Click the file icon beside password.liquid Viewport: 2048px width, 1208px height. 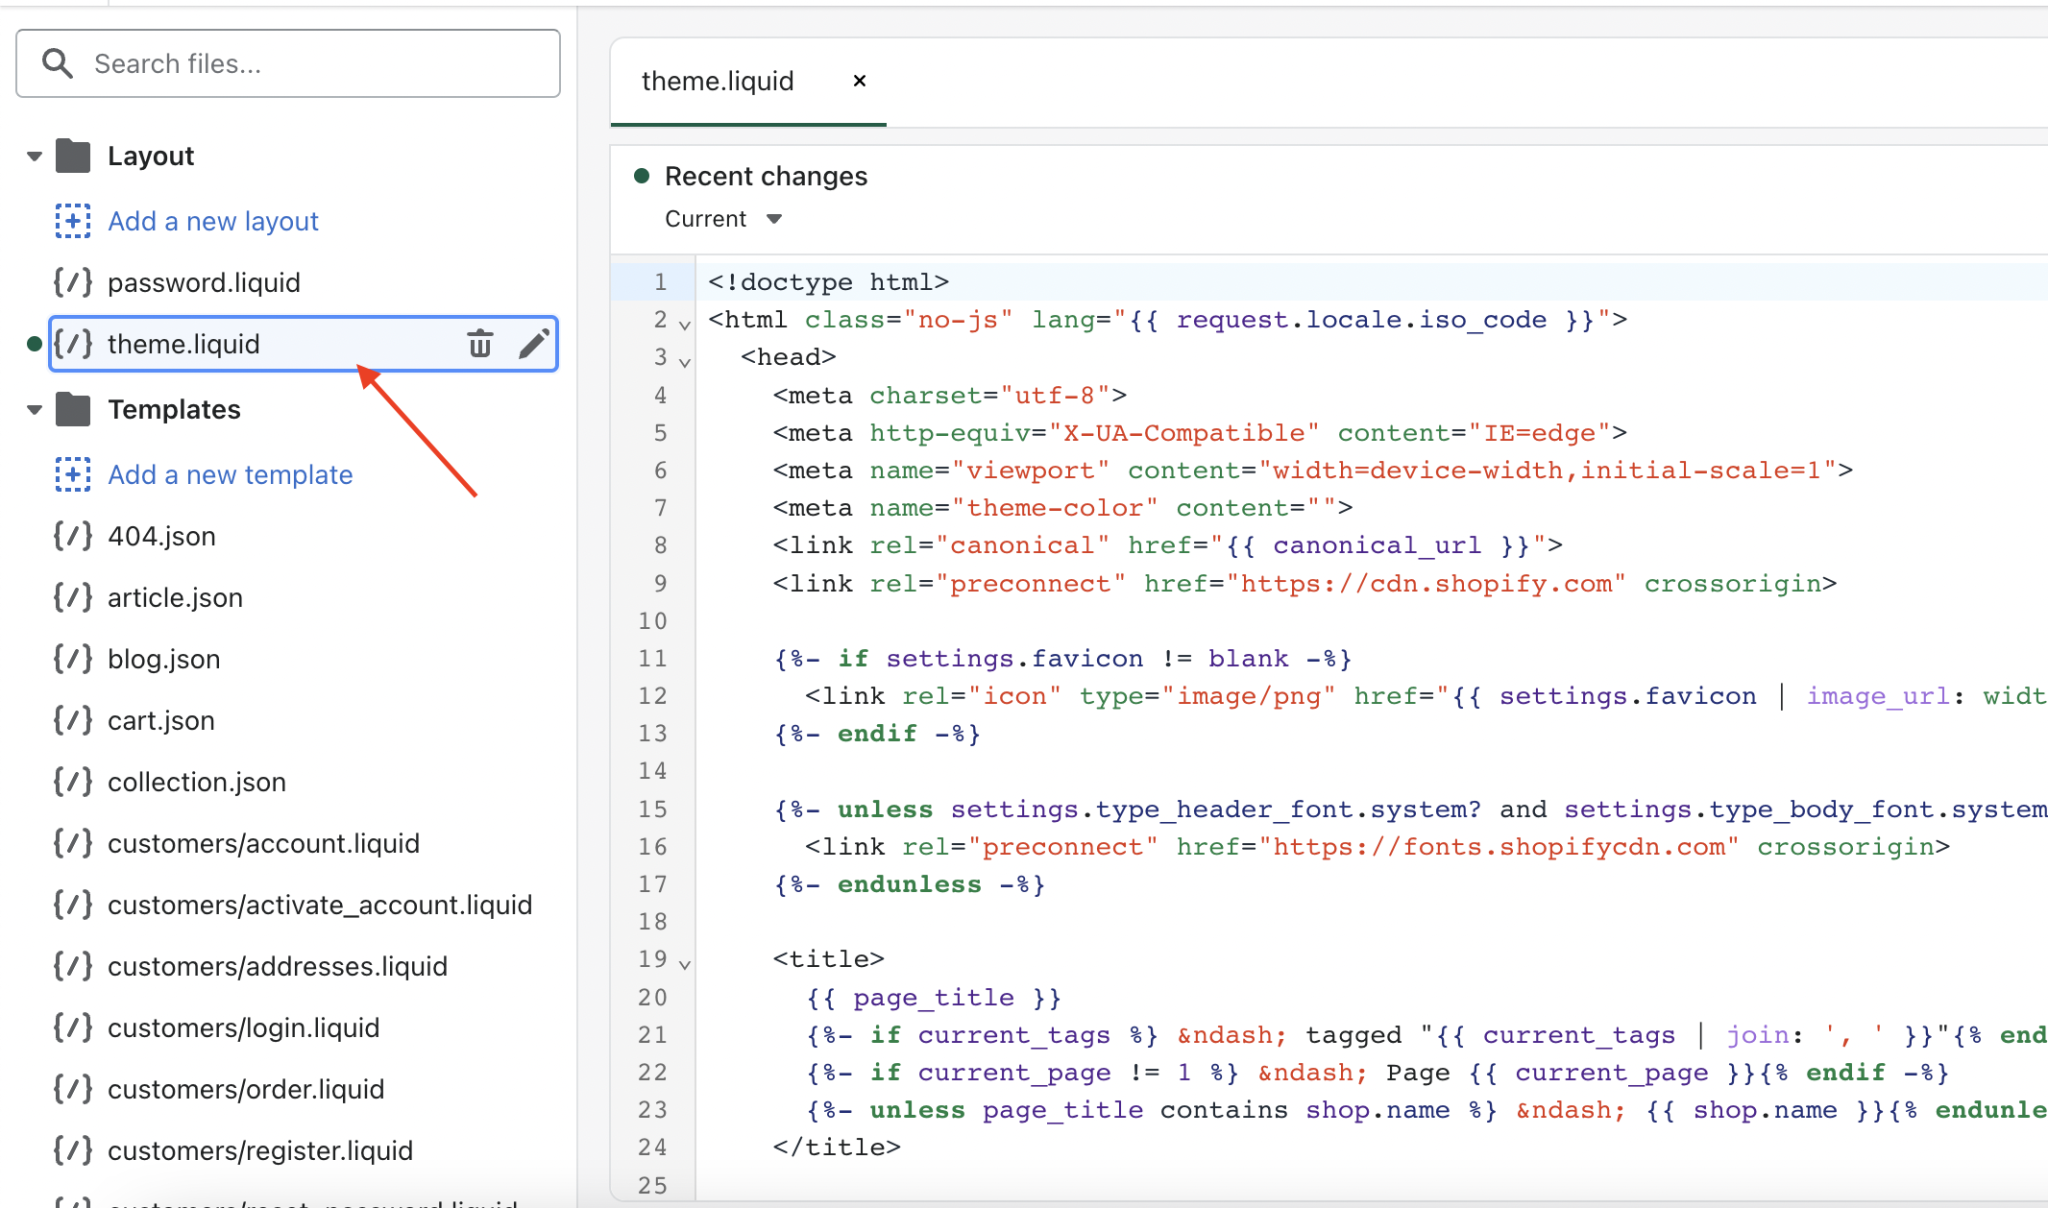point(73,283)
